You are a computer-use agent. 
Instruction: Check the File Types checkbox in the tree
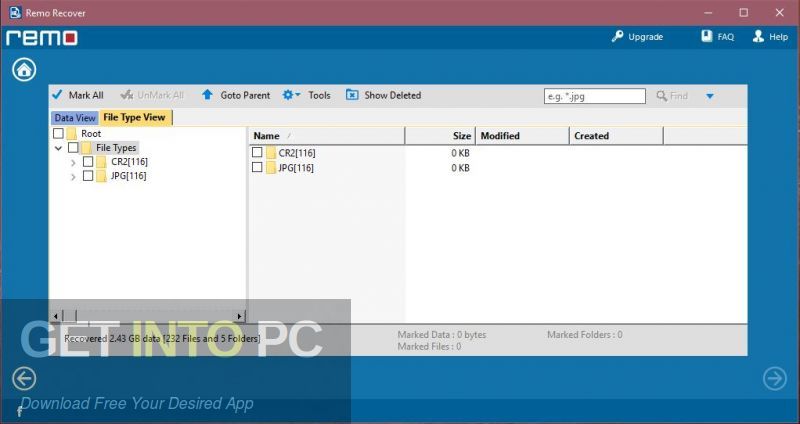(73, 147)
